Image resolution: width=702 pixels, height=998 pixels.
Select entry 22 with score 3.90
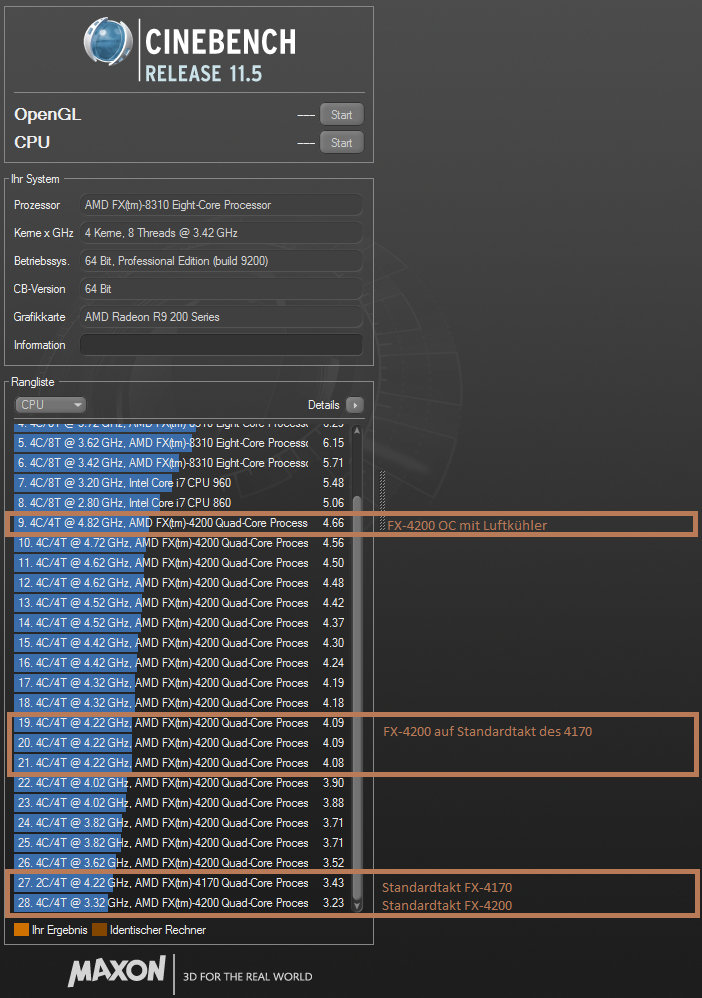click(x=181, y=783)
